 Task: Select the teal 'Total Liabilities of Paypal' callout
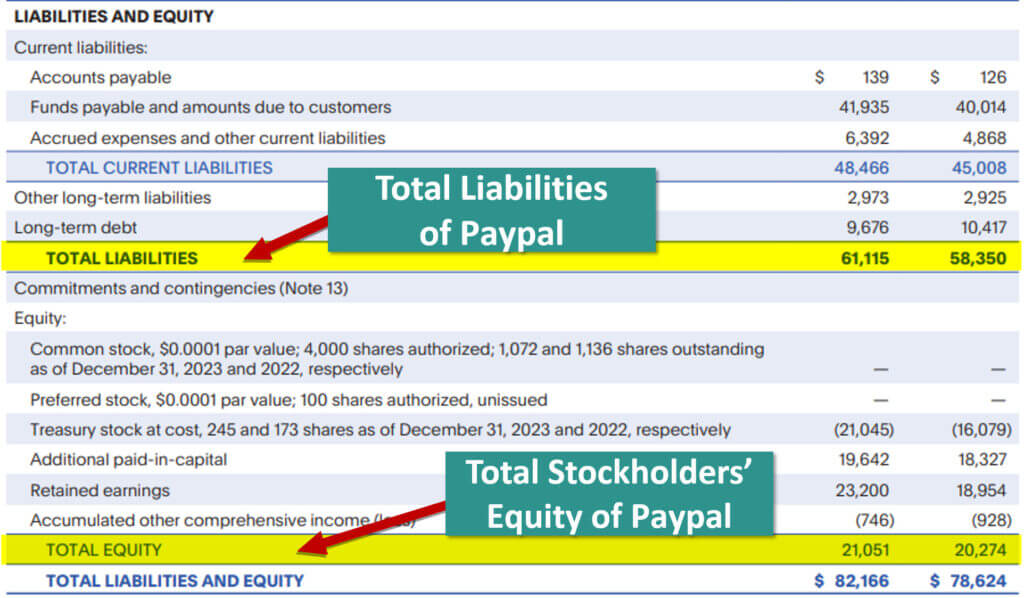[493, 208]
